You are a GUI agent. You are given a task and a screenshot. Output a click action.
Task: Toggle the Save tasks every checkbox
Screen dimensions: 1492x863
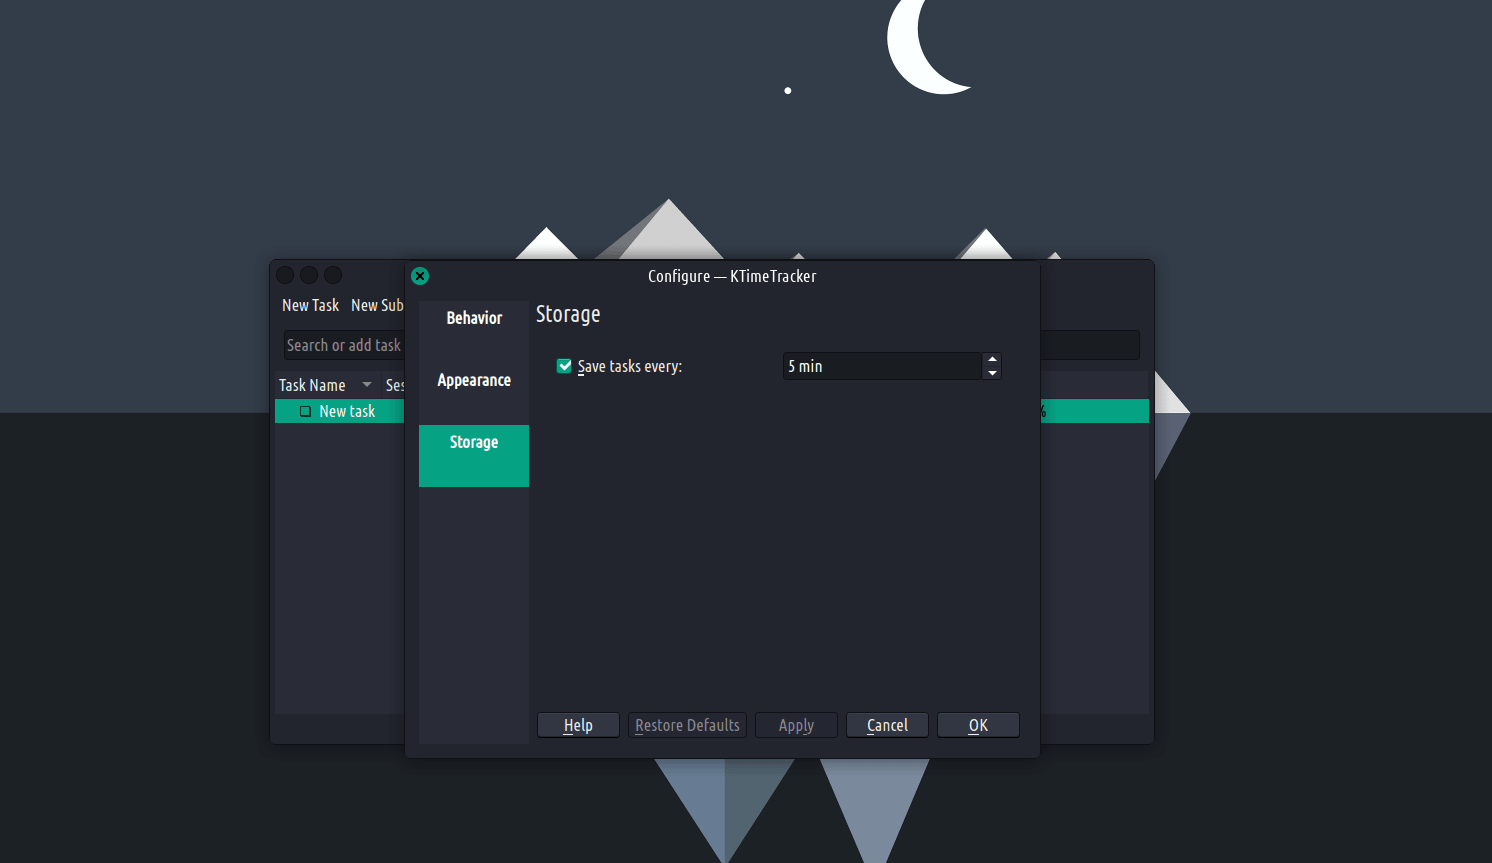pyautogui.click(x=565, y=366)
